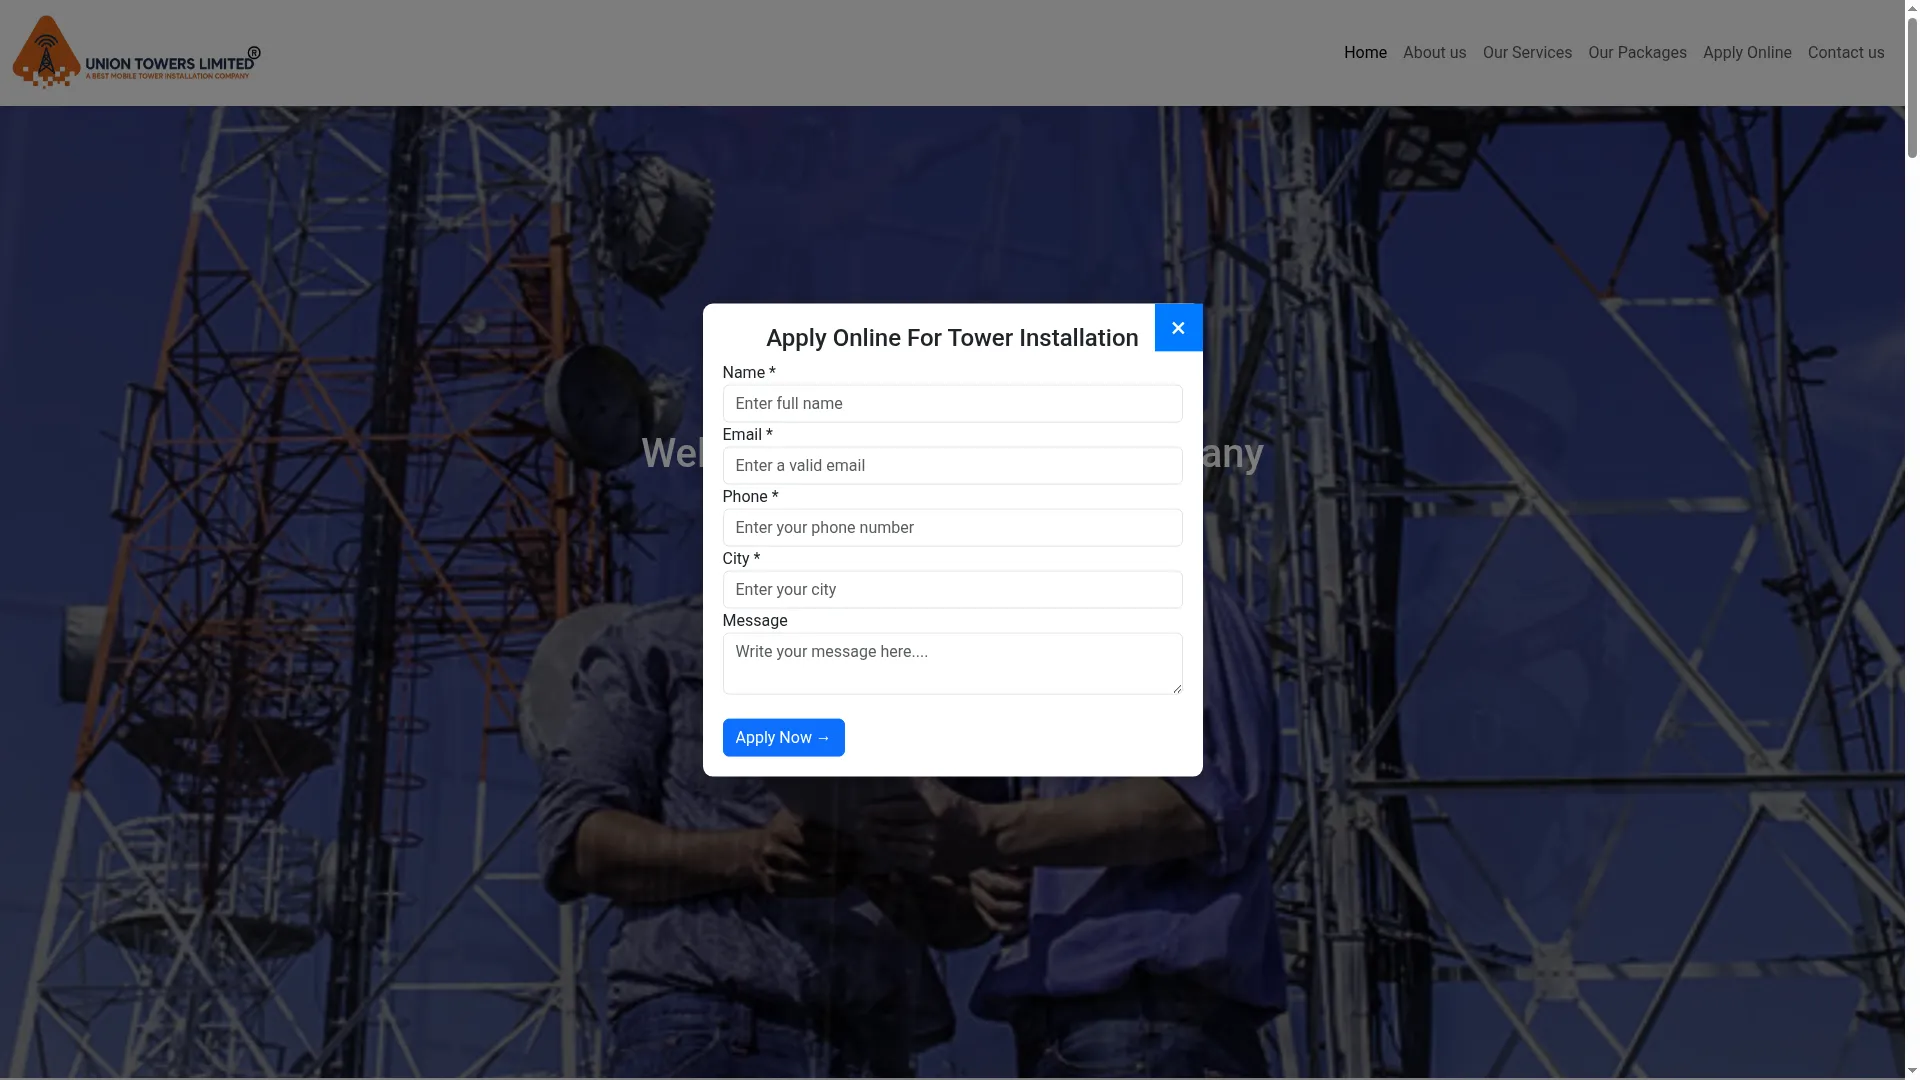Open the Home menu item
This screenshot has height=1080, width=1920.
tap(1365, 53)
